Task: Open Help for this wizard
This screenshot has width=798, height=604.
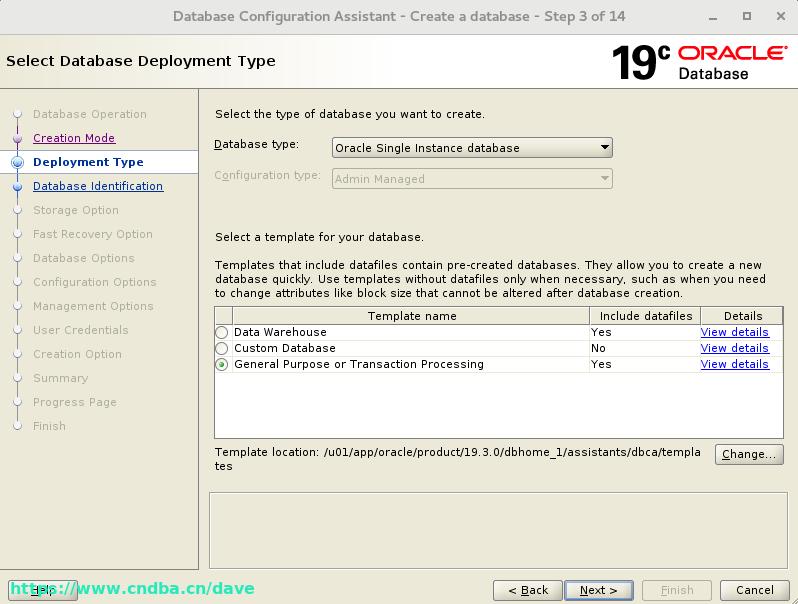Action: pyautogui.click(x=43, y=590)
